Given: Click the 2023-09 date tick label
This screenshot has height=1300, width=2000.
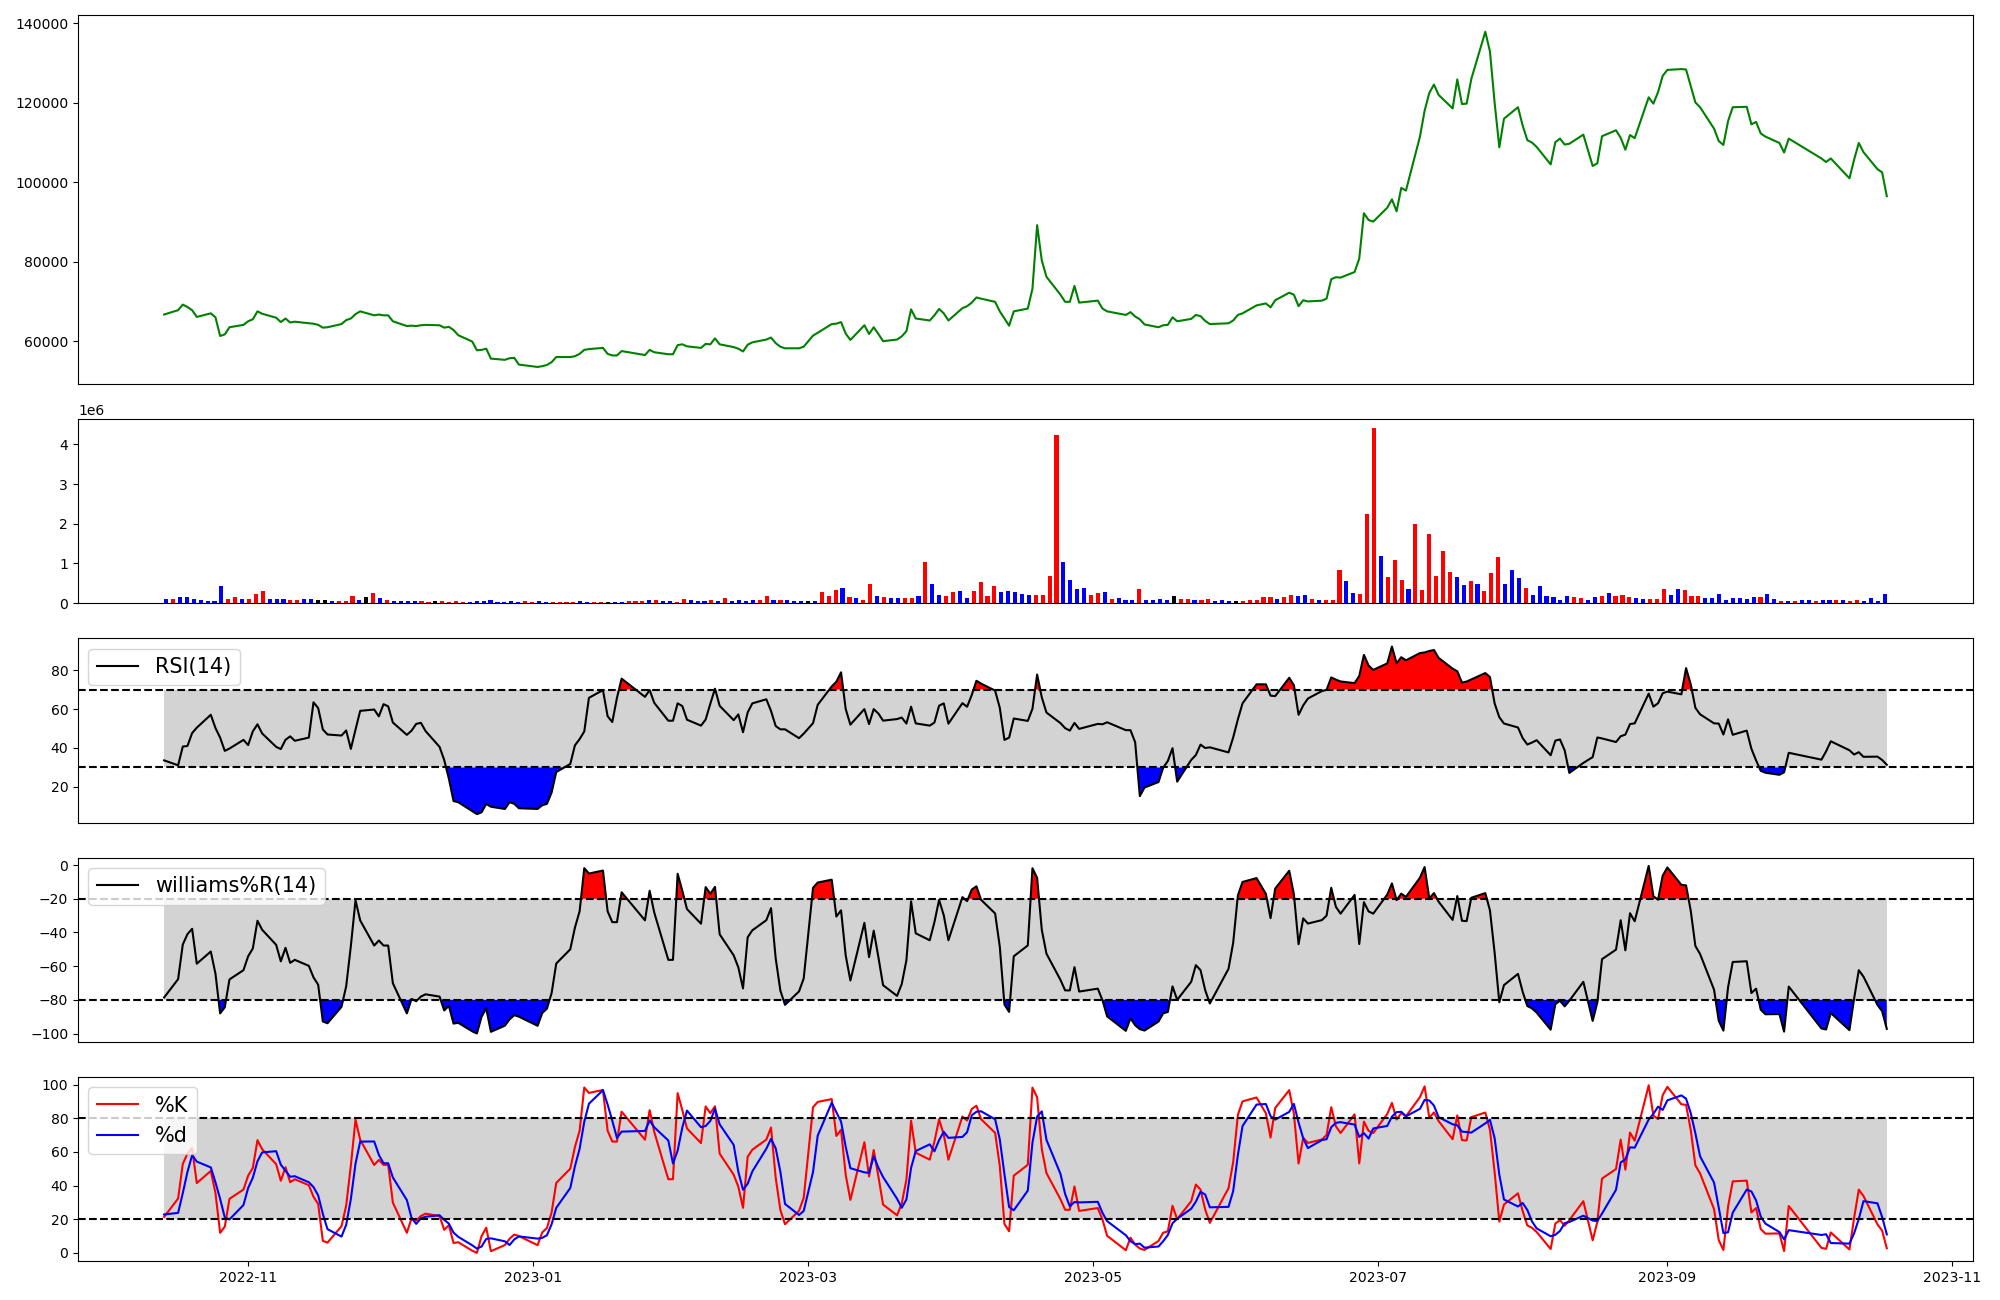Looking at the screenshot, I should coord(1667,1277).
